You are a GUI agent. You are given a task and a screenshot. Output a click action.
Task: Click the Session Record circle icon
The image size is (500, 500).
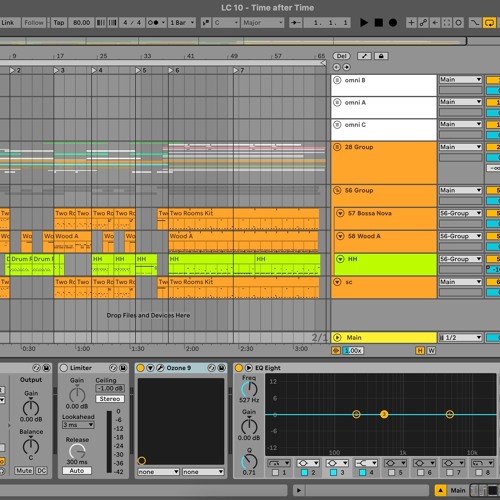pyautogui.click(x=459, y=23)
